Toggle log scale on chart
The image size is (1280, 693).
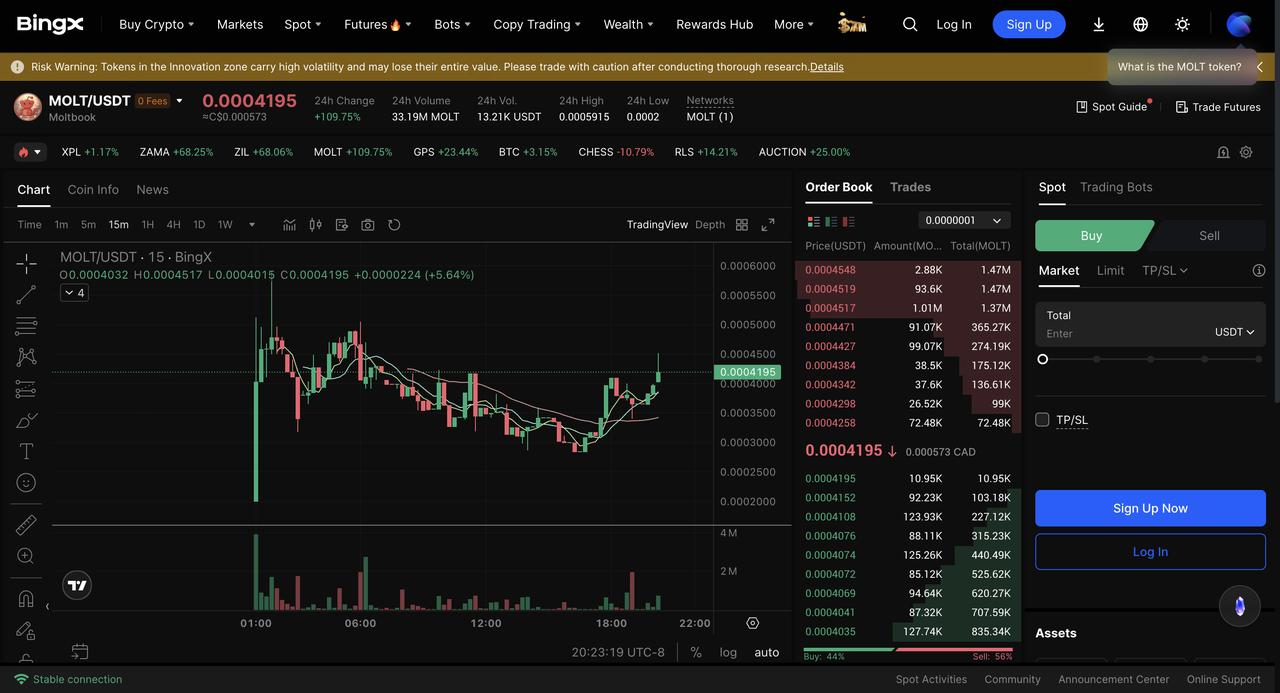pyautogui.click(x=728, y=652)
